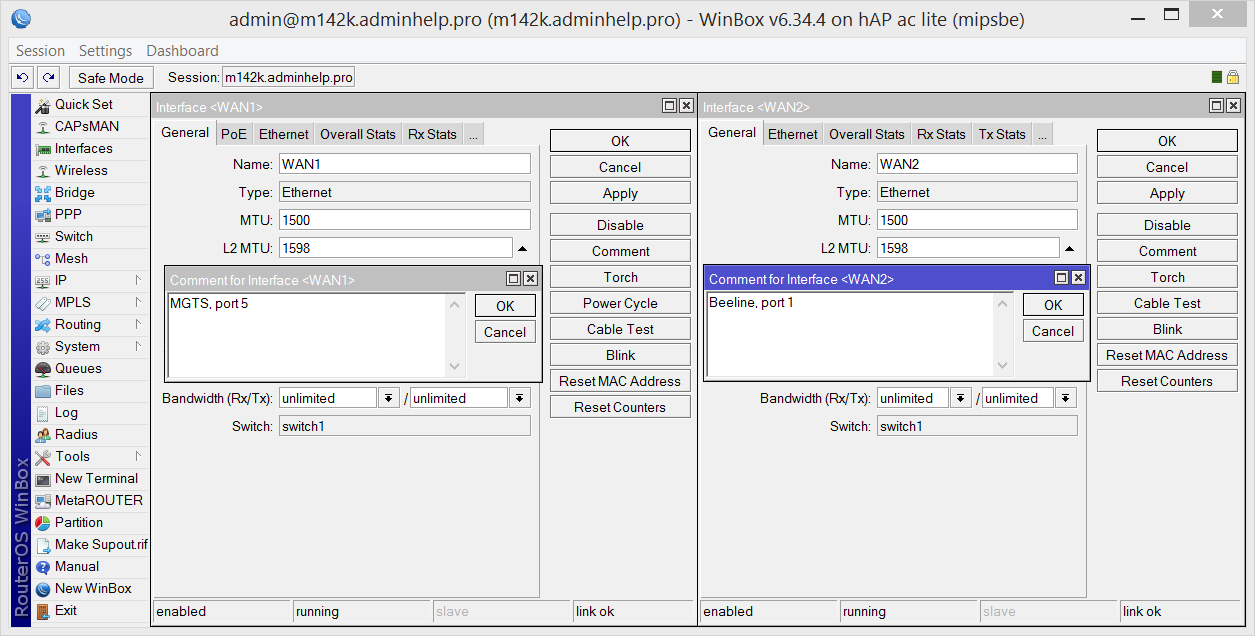Open the Dashboard menu

(x=182, y=50)
